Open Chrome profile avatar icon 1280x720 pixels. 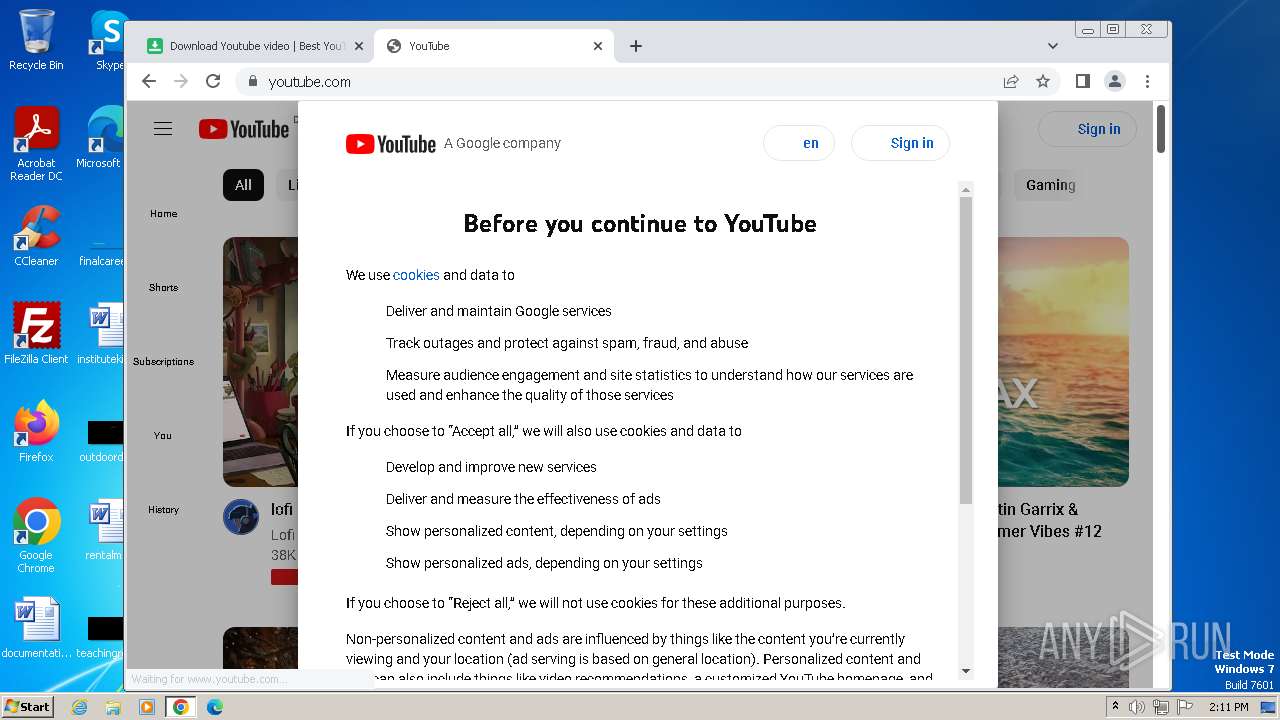pyautogui.click(x=1115, y=81)
